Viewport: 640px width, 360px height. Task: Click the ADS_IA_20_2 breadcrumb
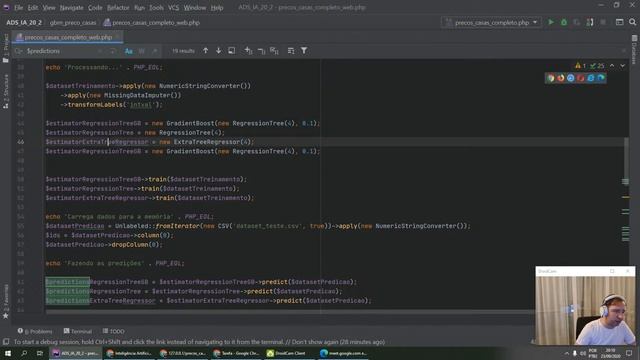24,22
